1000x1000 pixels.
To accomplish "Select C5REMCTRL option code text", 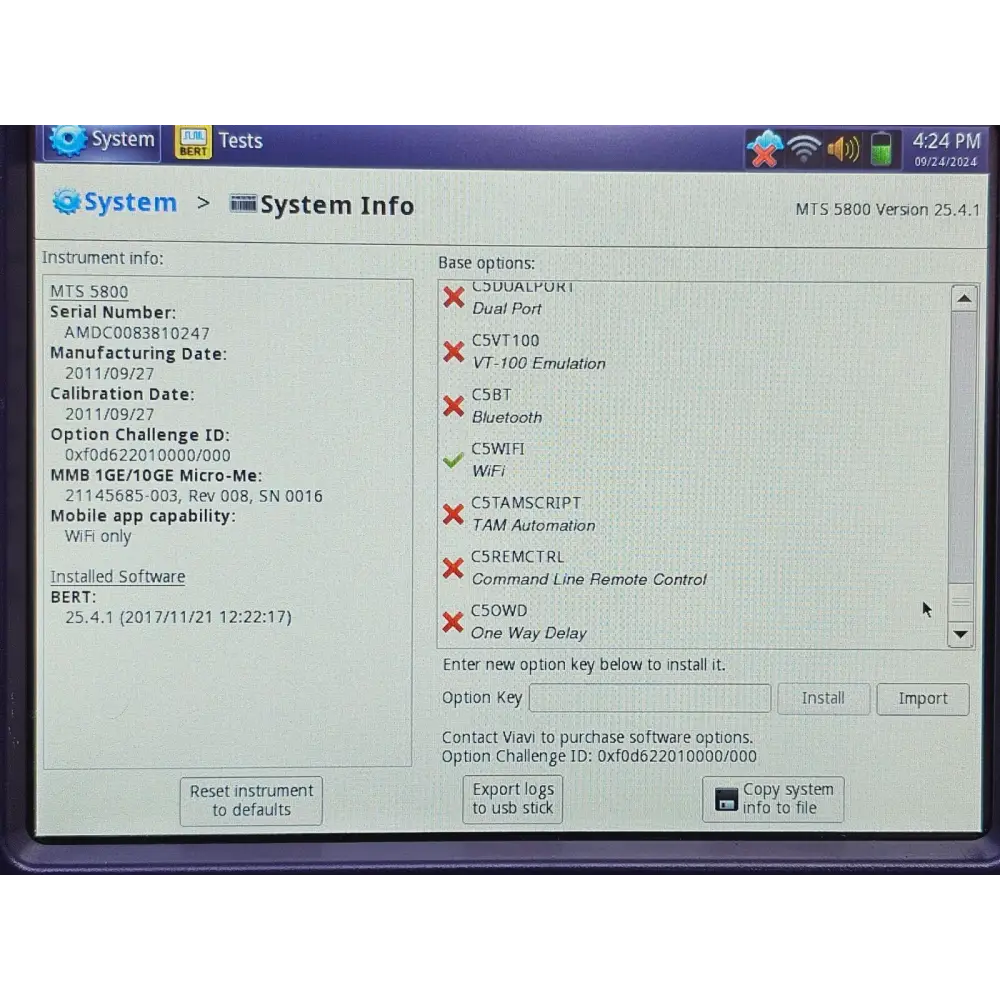I will click(517, 557).
